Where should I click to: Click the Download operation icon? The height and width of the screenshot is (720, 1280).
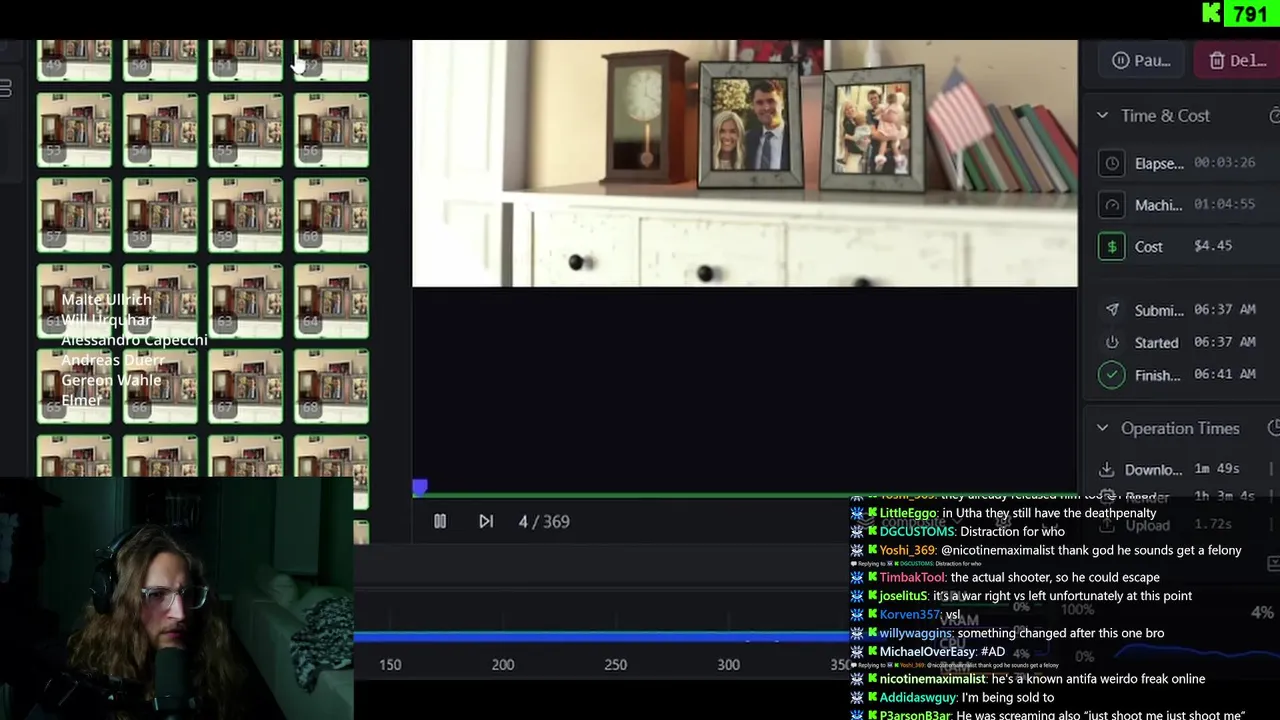pyautogui.click(x=1106, y=469)
